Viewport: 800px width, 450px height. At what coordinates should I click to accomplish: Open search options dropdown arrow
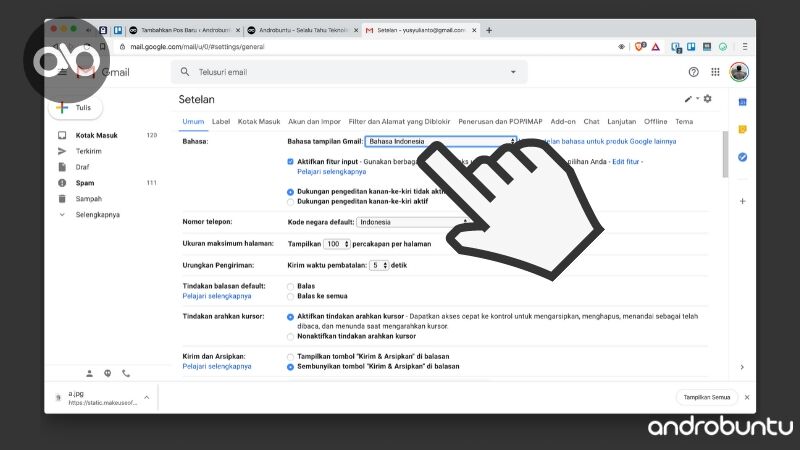513,72
